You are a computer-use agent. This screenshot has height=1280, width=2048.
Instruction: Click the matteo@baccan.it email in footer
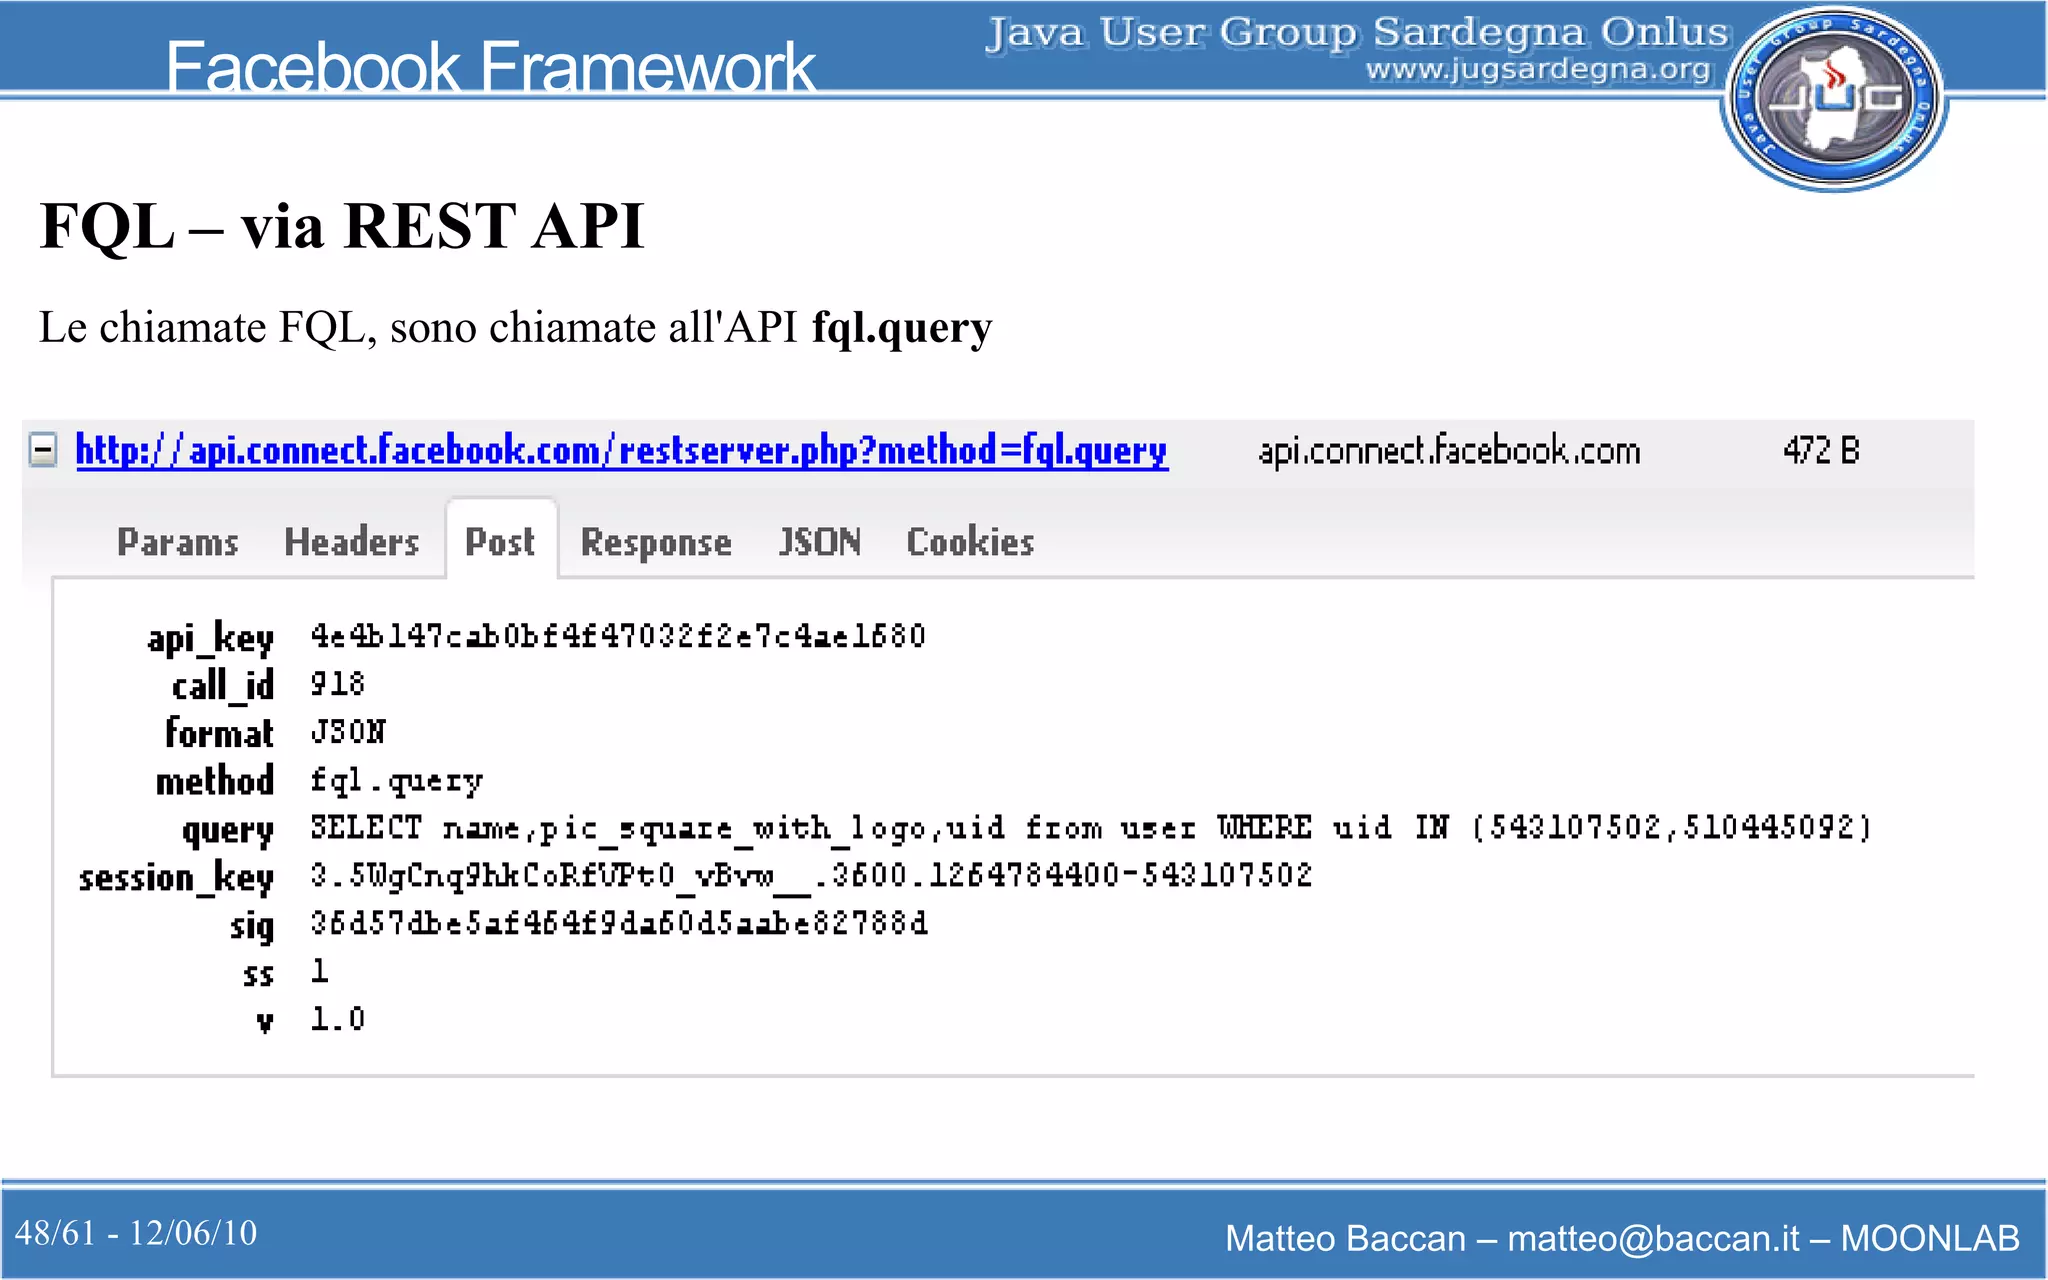point(1653,1238)
